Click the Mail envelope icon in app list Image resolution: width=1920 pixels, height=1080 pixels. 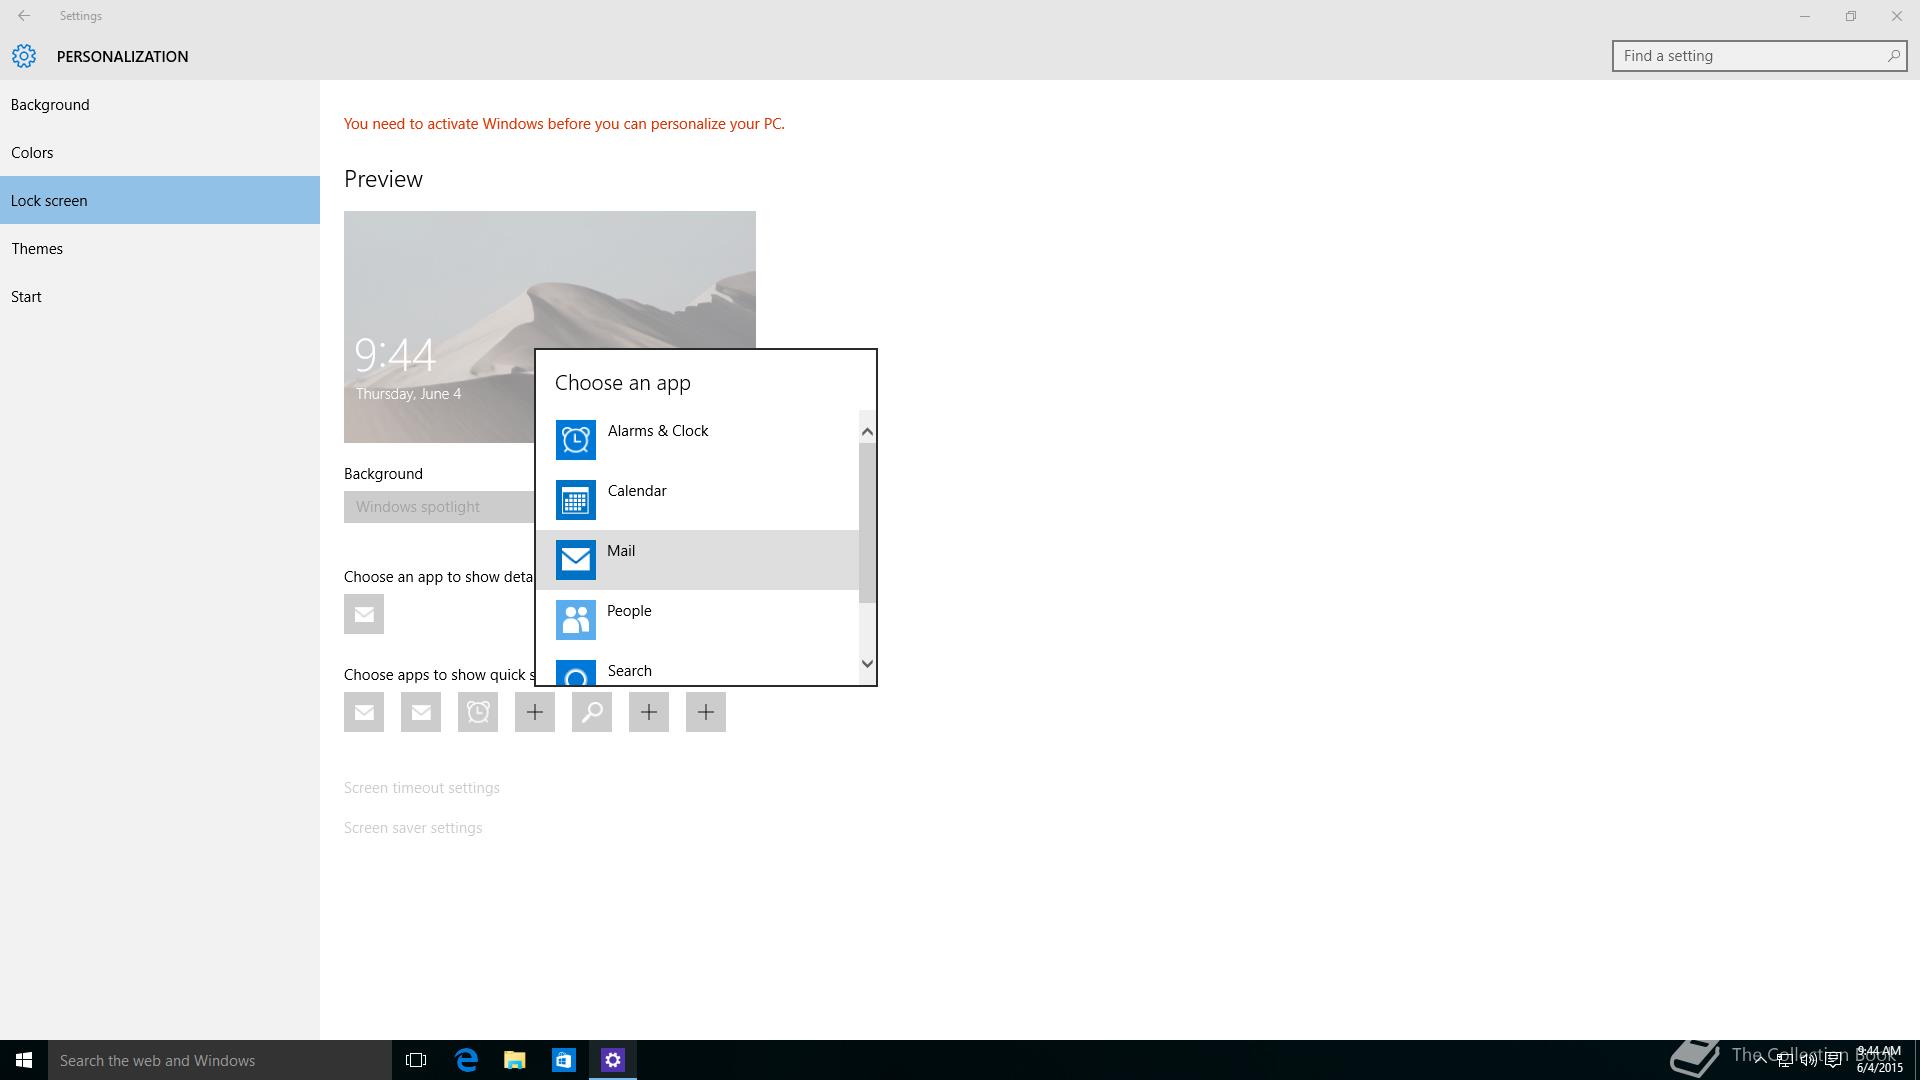pyautogui.click(x=576, y=560)
